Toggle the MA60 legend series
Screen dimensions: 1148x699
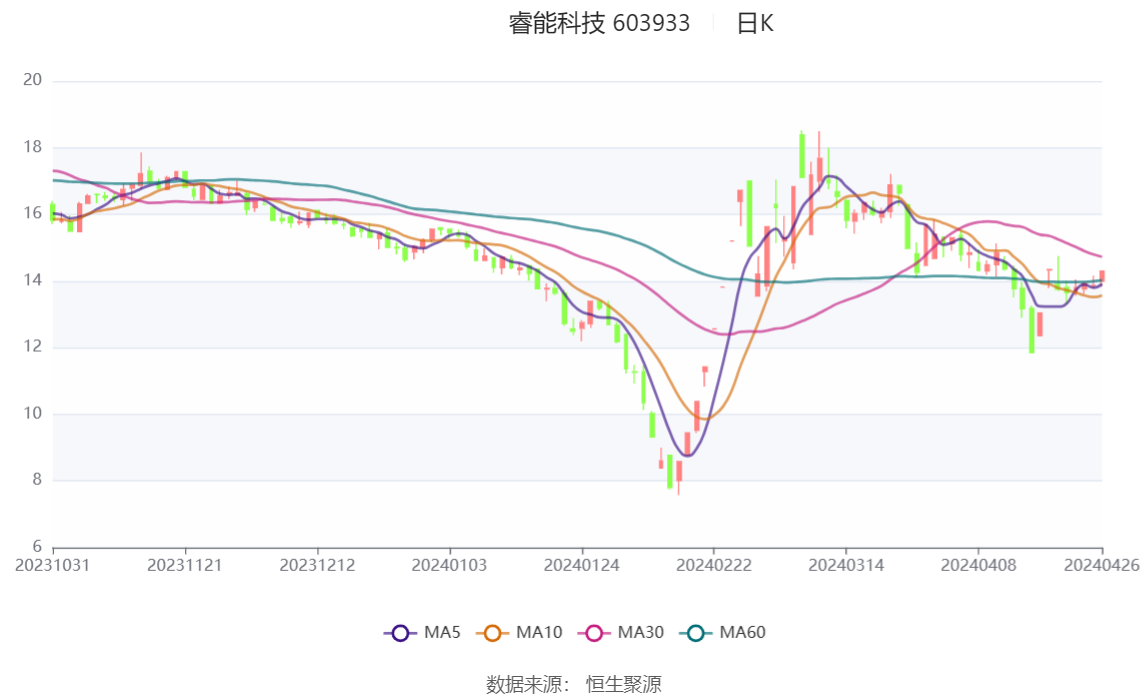pyautogui.click(x=723, y=632)
